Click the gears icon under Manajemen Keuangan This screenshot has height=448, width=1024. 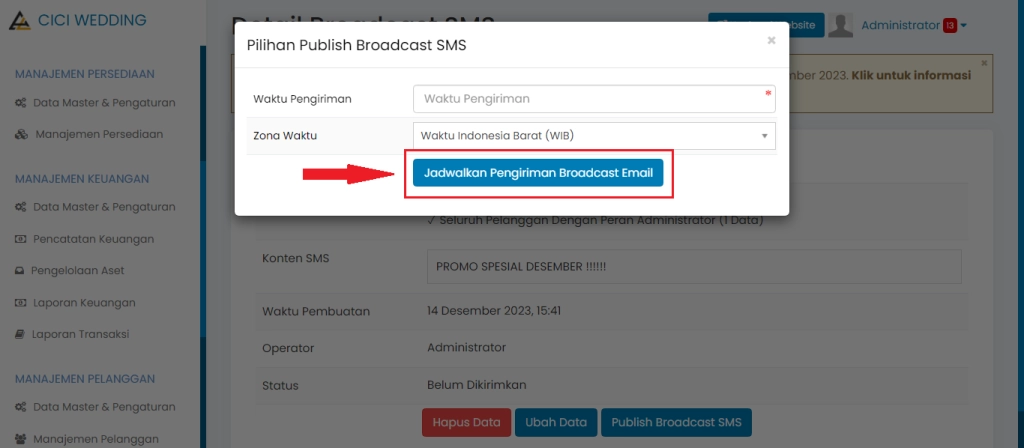point(21,207)
